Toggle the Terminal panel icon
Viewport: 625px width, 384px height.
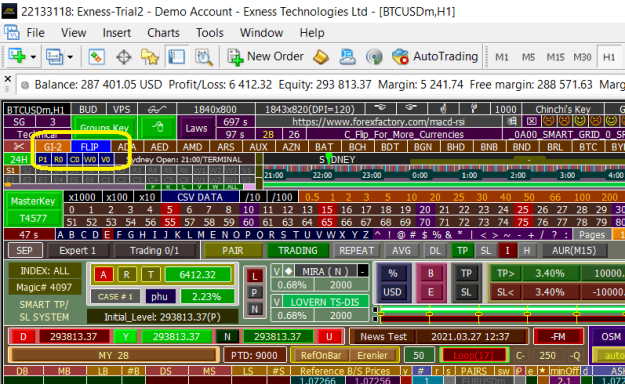177,57
